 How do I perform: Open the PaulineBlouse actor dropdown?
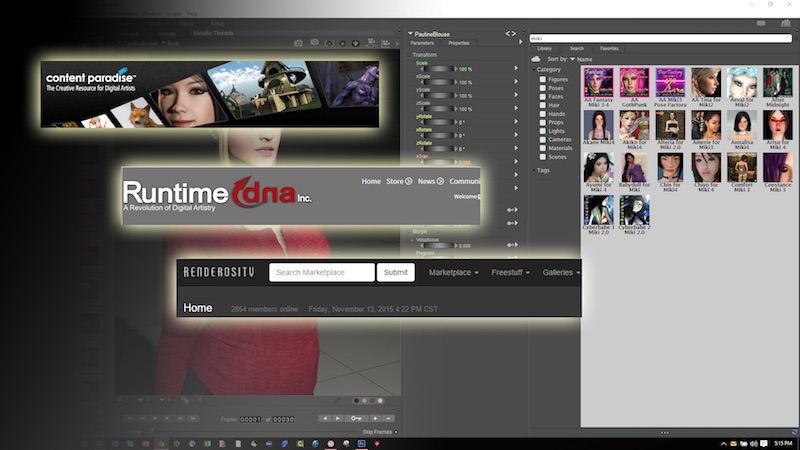pyautogui.click(x=410, y=34)
